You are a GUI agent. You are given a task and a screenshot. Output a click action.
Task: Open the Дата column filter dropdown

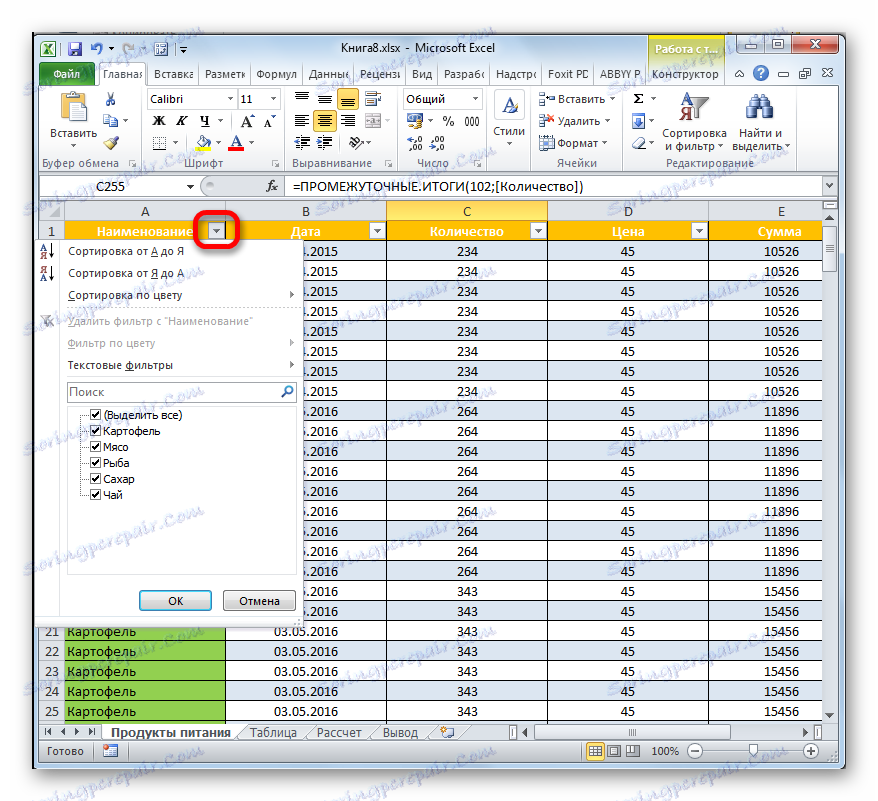(377, 230)
